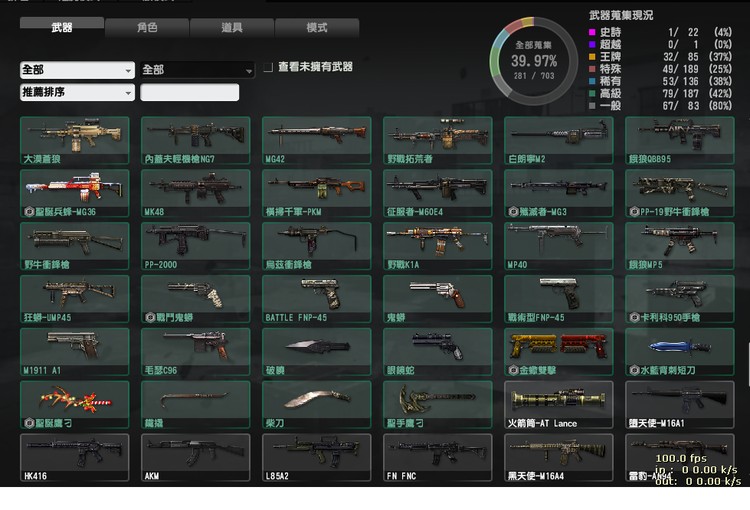Select the L85A2 rifle card
Viewport: 750px width, 510px height.
point(317,457)
